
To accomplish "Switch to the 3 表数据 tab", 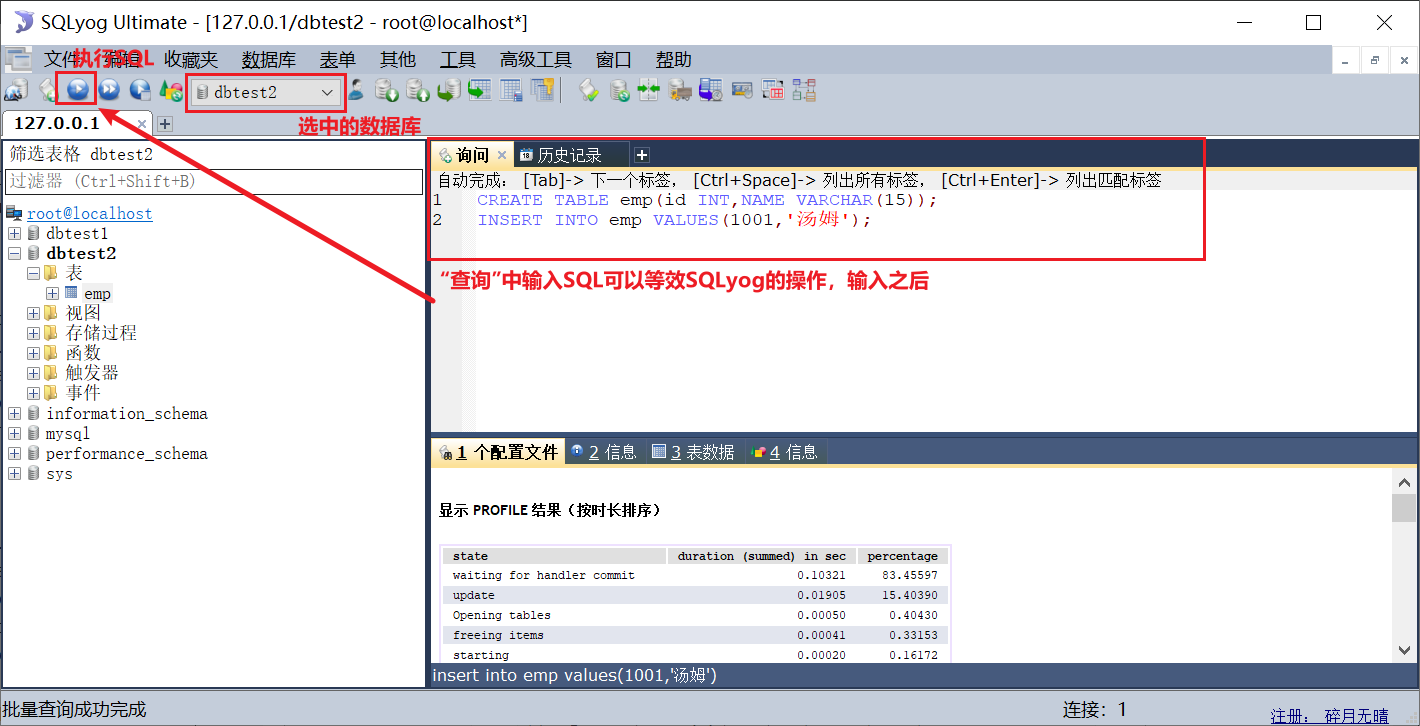I will click(x=693, y=452).
